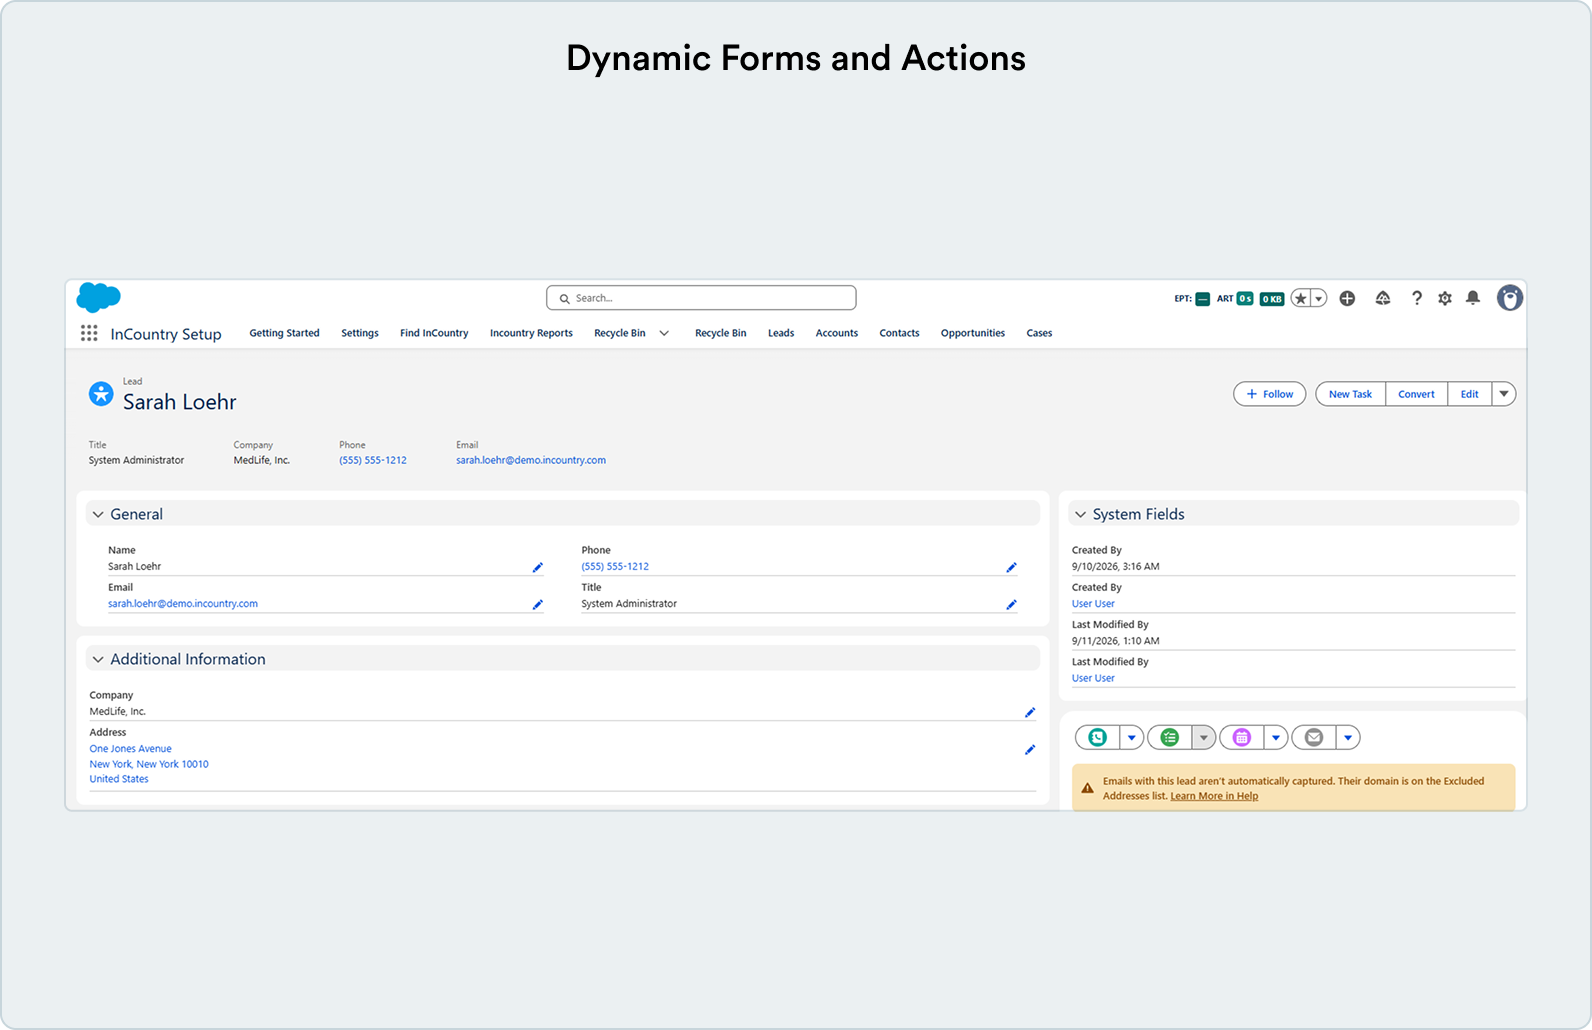1592x1030 pixels.
Task: Open the Incountry Reports tab
Action: pyautogui.click(x=531, y=333)
